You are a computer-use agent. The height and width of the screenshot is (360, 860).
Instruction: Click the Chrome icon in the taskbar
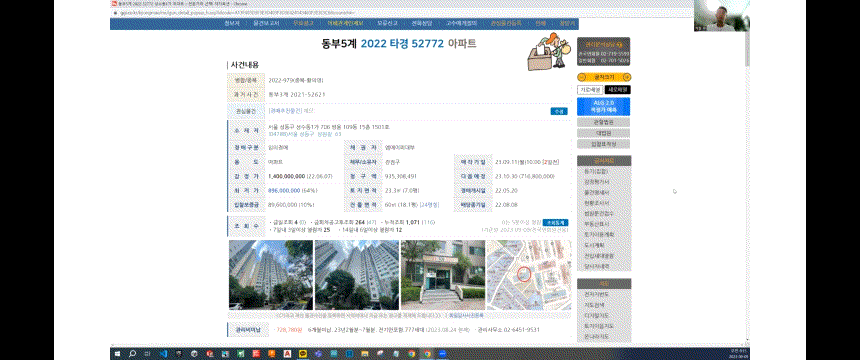pyautogui.click(x=427, y=354)
